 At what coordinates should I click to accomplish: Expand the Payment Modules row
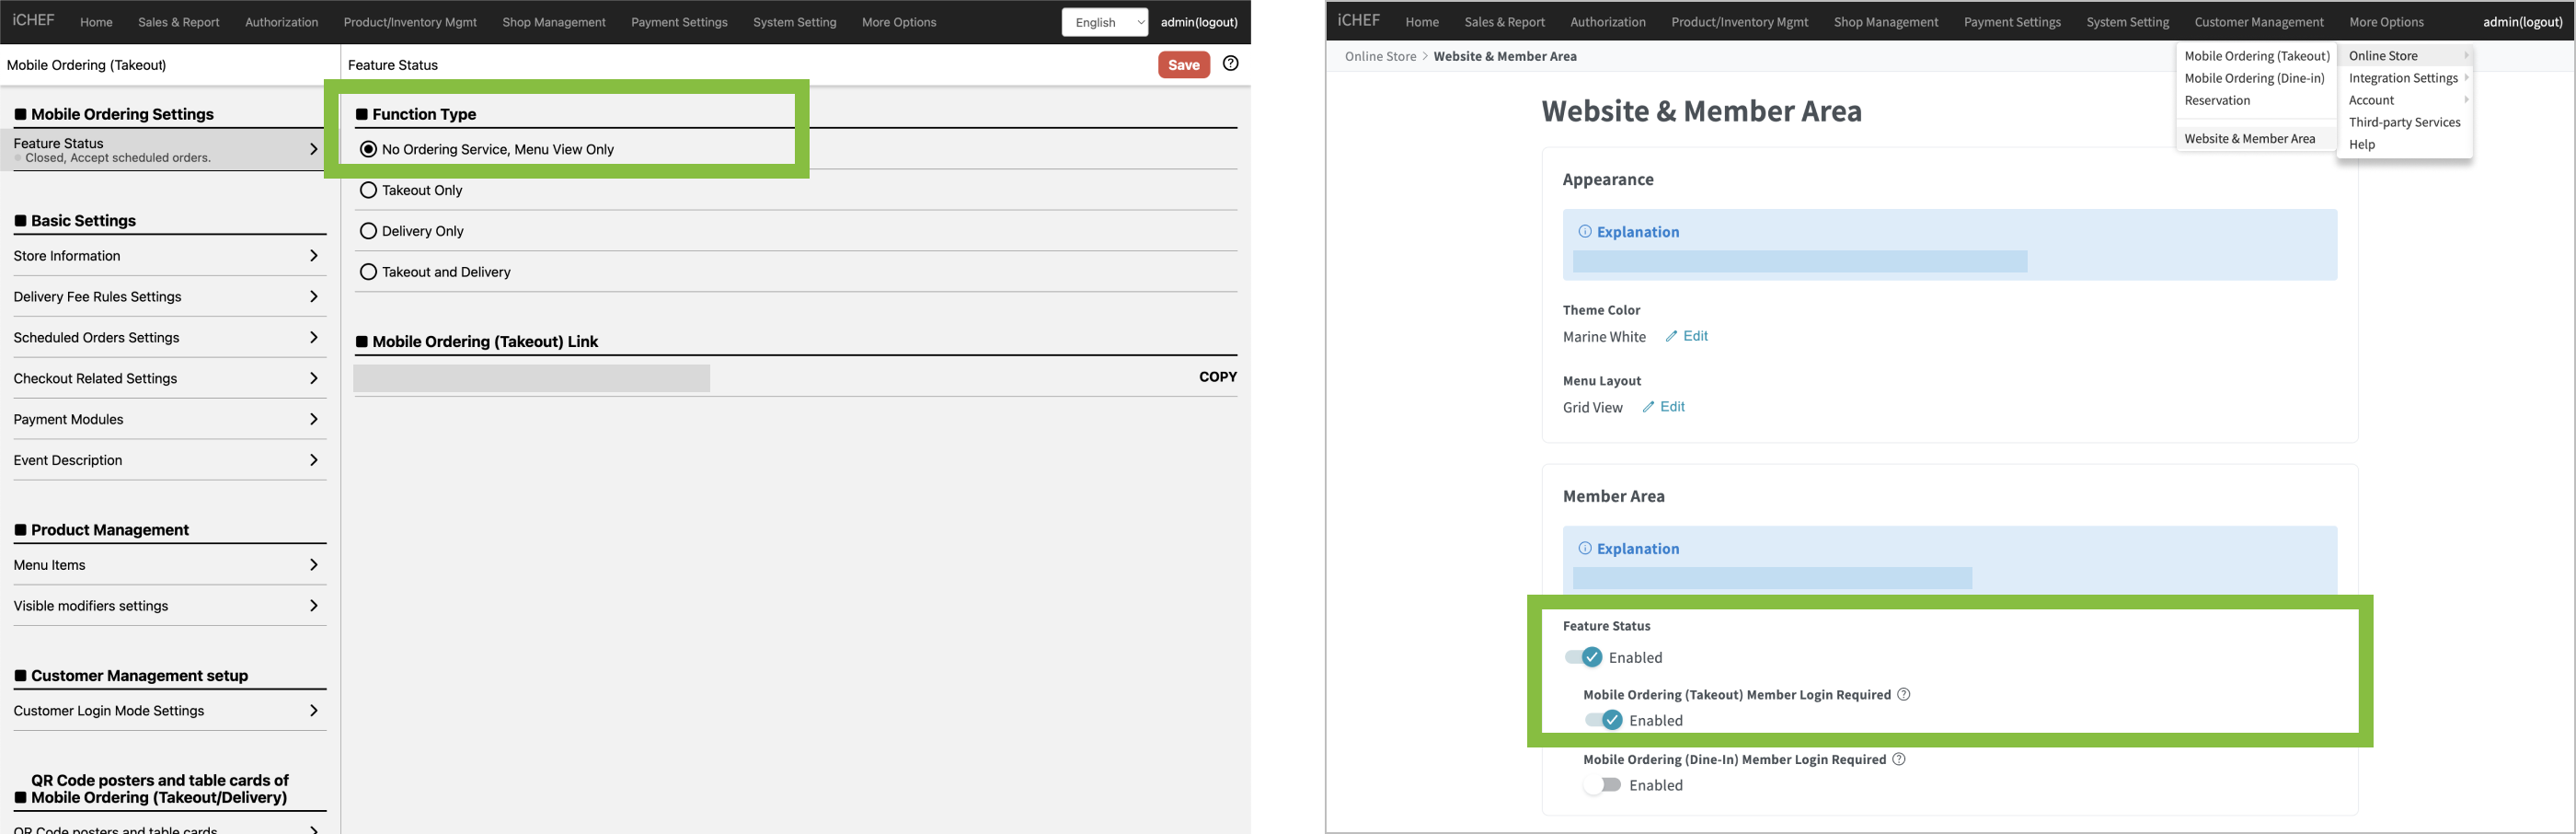(165, 419)
